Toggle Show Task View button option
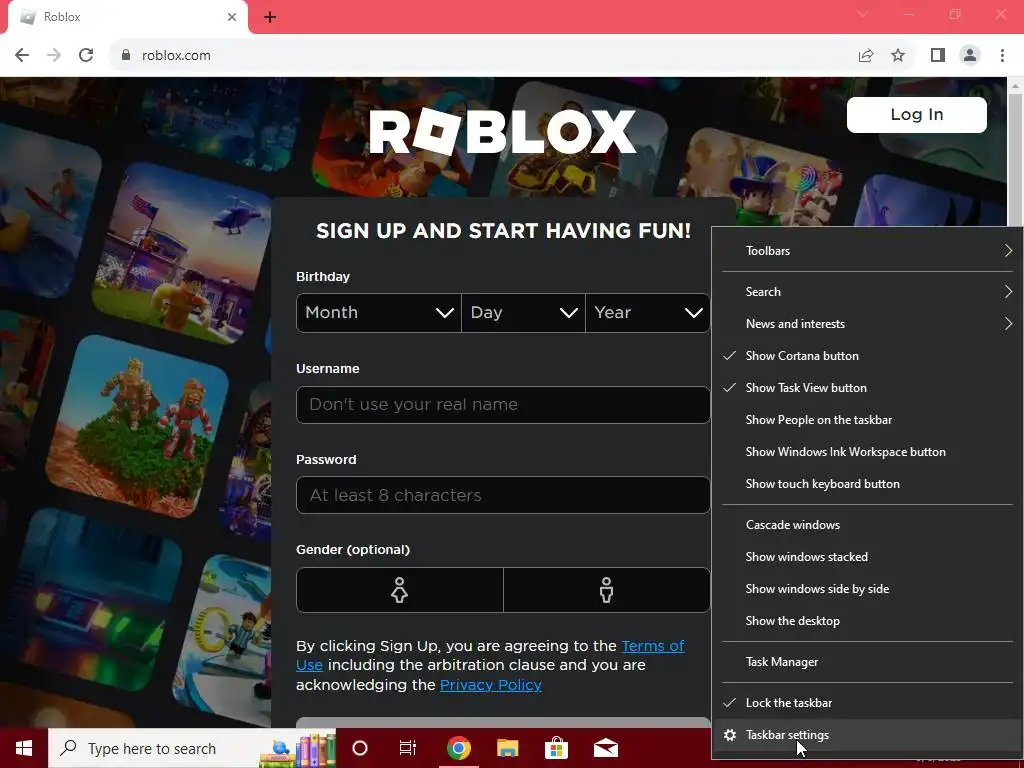 (867, 388)
